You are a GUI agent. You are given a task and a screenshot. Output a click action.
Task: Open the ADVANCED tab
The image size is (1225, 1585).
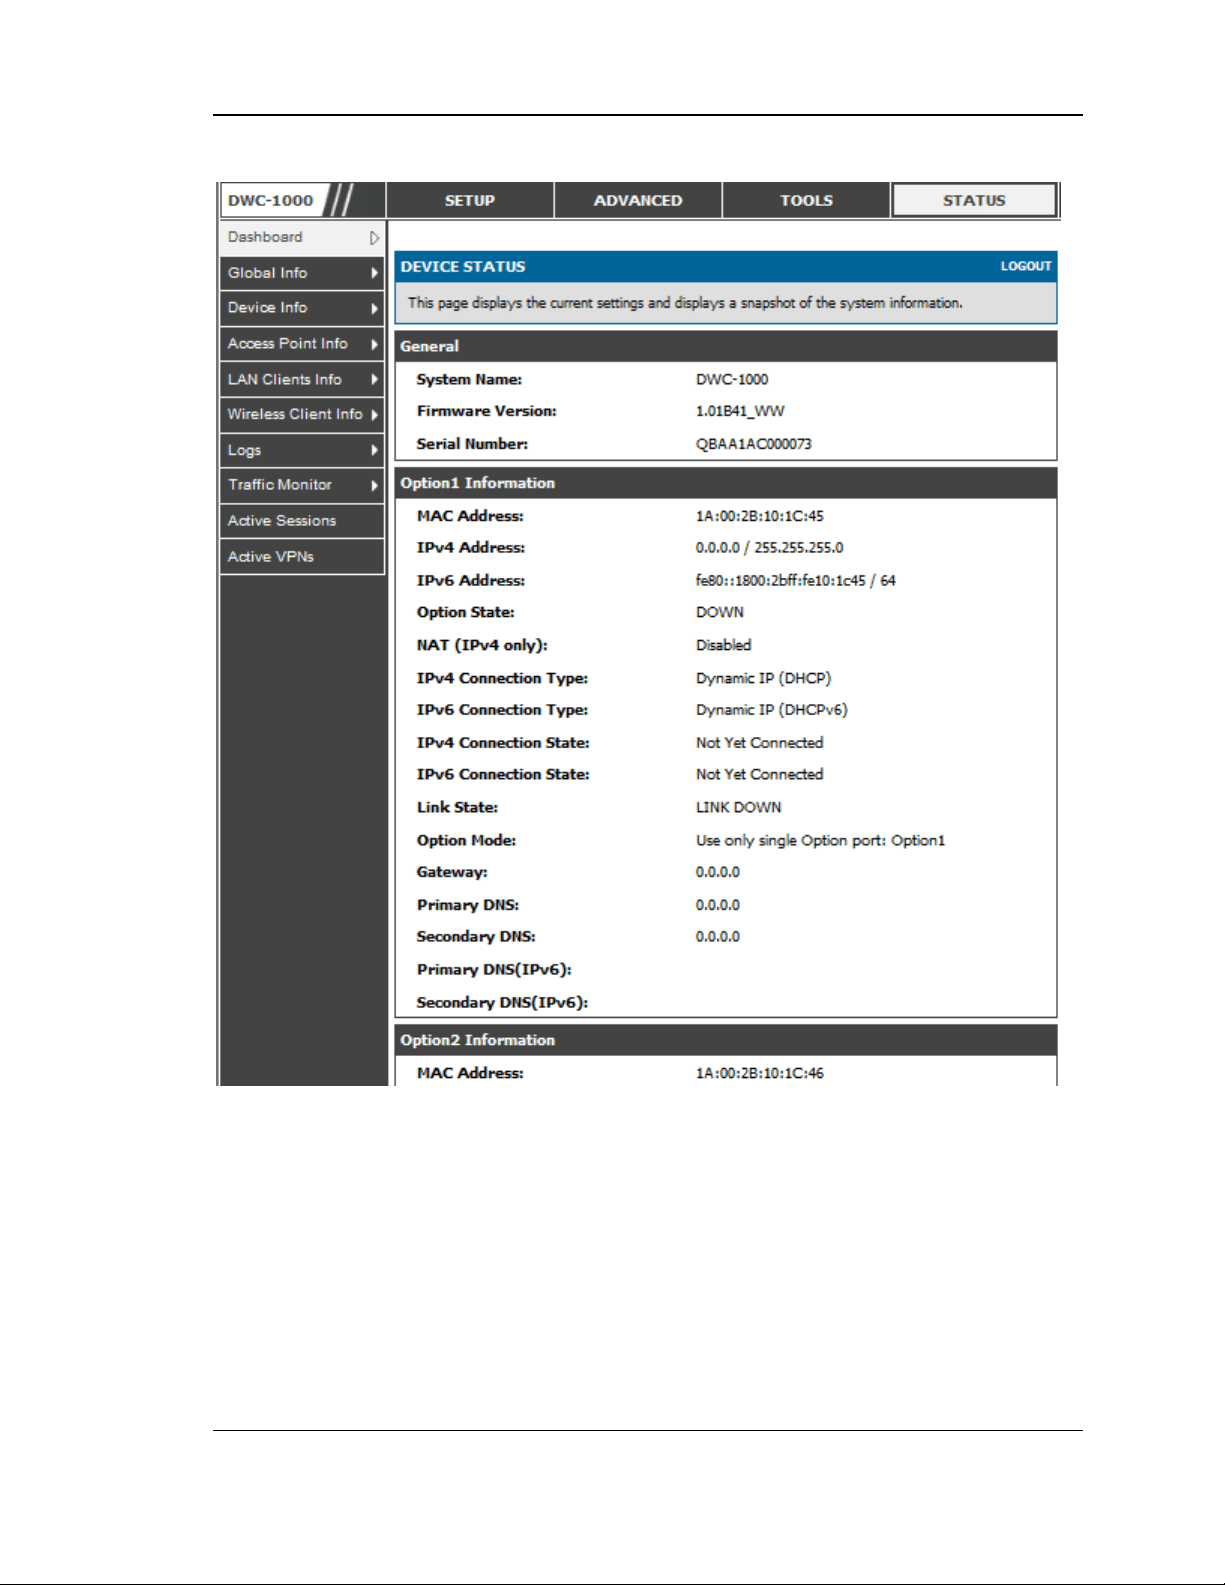[638, 200]
